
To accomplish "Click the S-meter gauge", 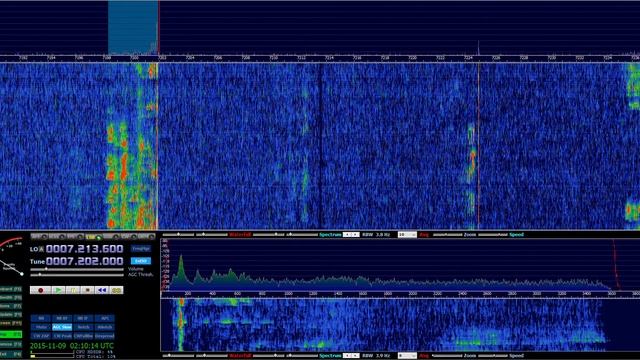I will coord(11,255).
